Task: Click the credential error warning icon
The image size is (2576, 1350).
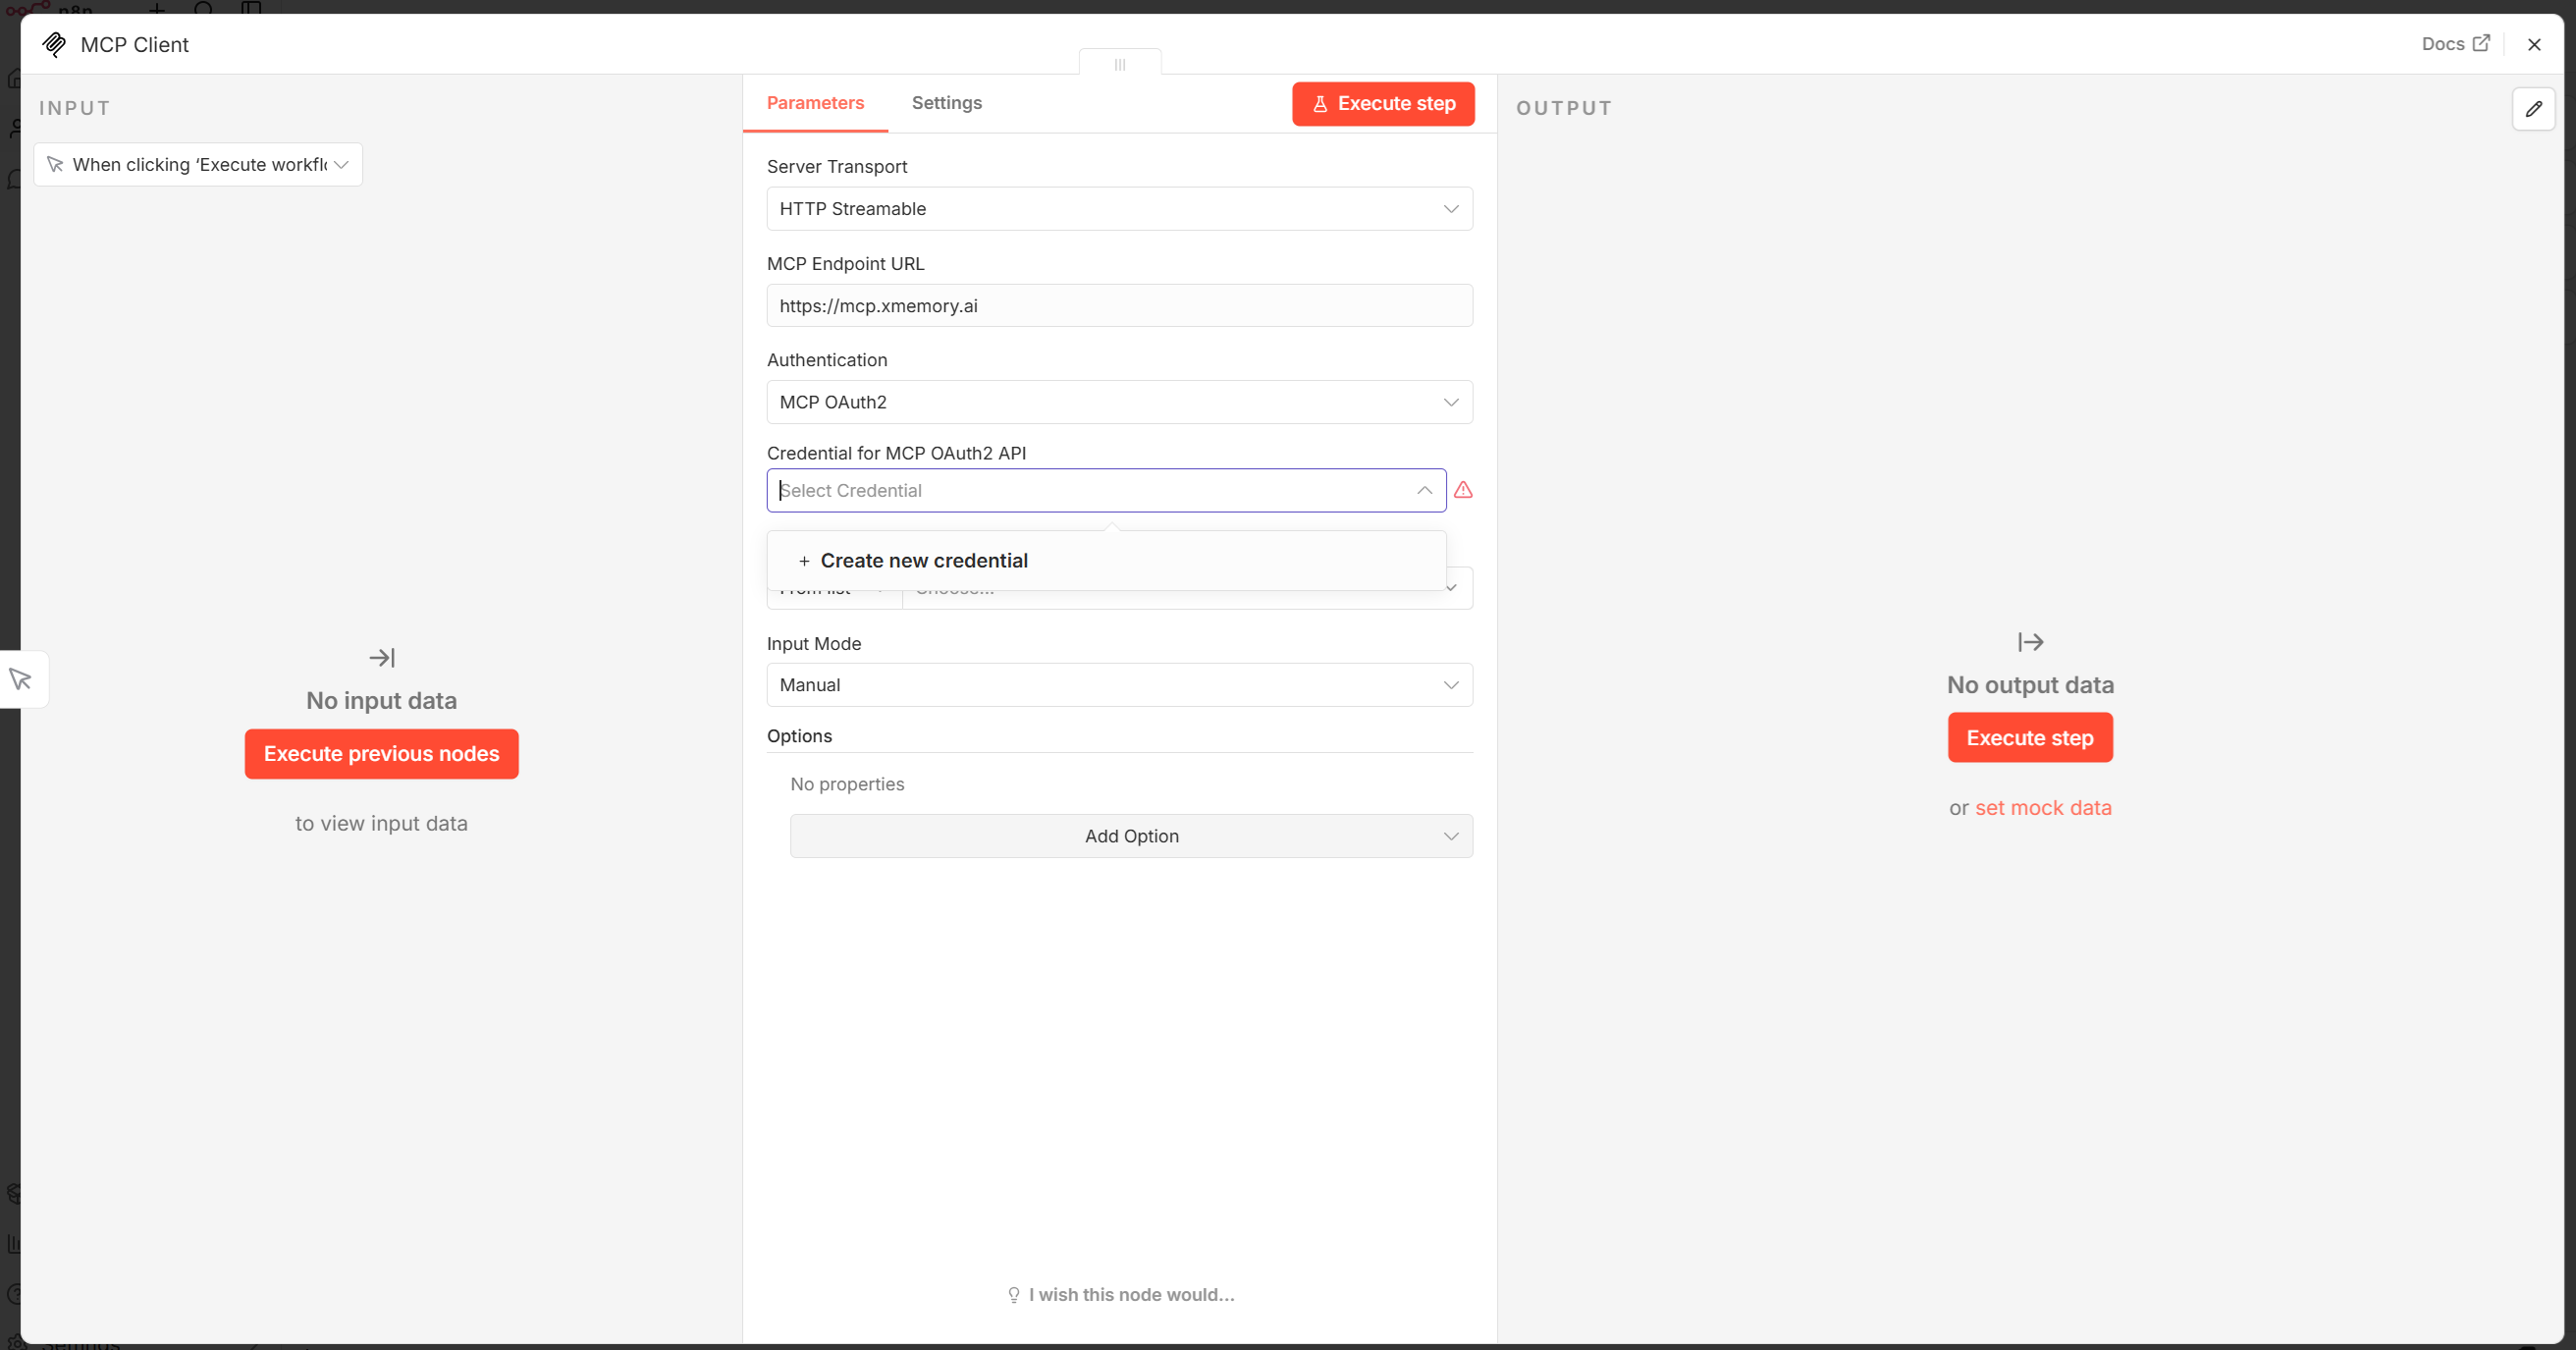Action: pos(1463,490)
